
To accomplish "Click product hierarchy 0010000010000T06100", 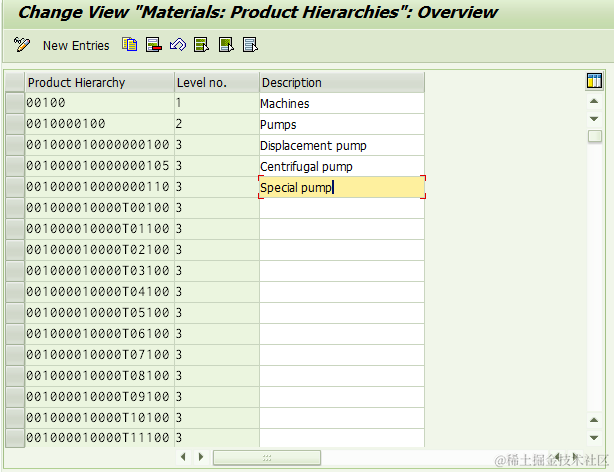I will click(x=99, y=334).
